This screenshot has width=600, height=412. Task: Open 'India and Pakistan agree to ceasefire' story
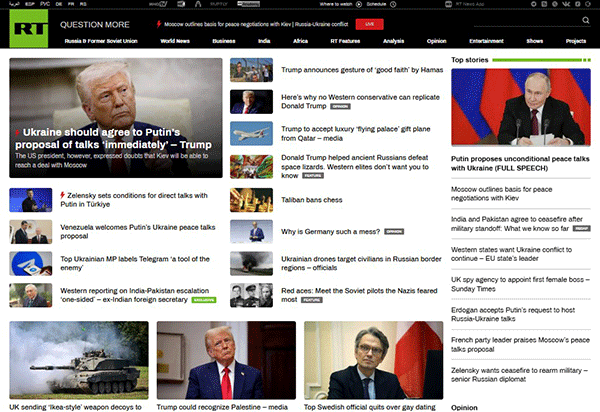coord(517,223)
